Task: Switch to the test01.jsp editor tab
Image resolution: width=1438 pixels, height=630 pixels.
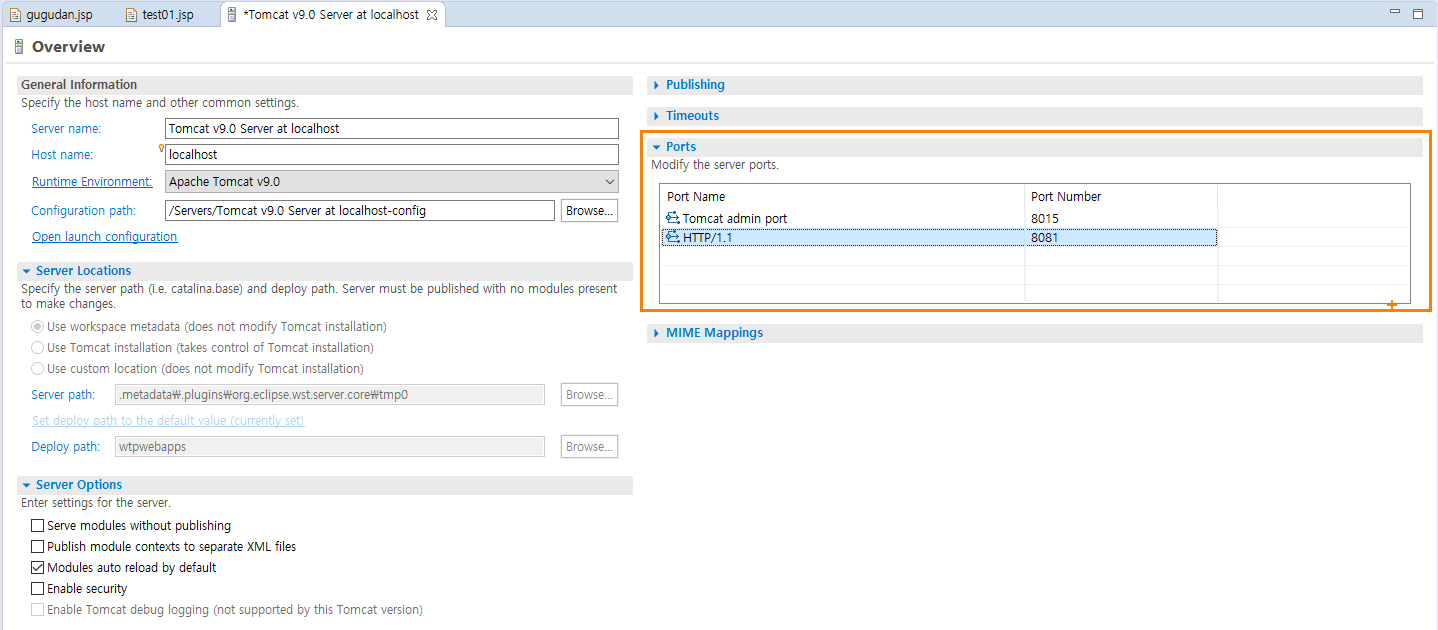Action: coord(160,15)
